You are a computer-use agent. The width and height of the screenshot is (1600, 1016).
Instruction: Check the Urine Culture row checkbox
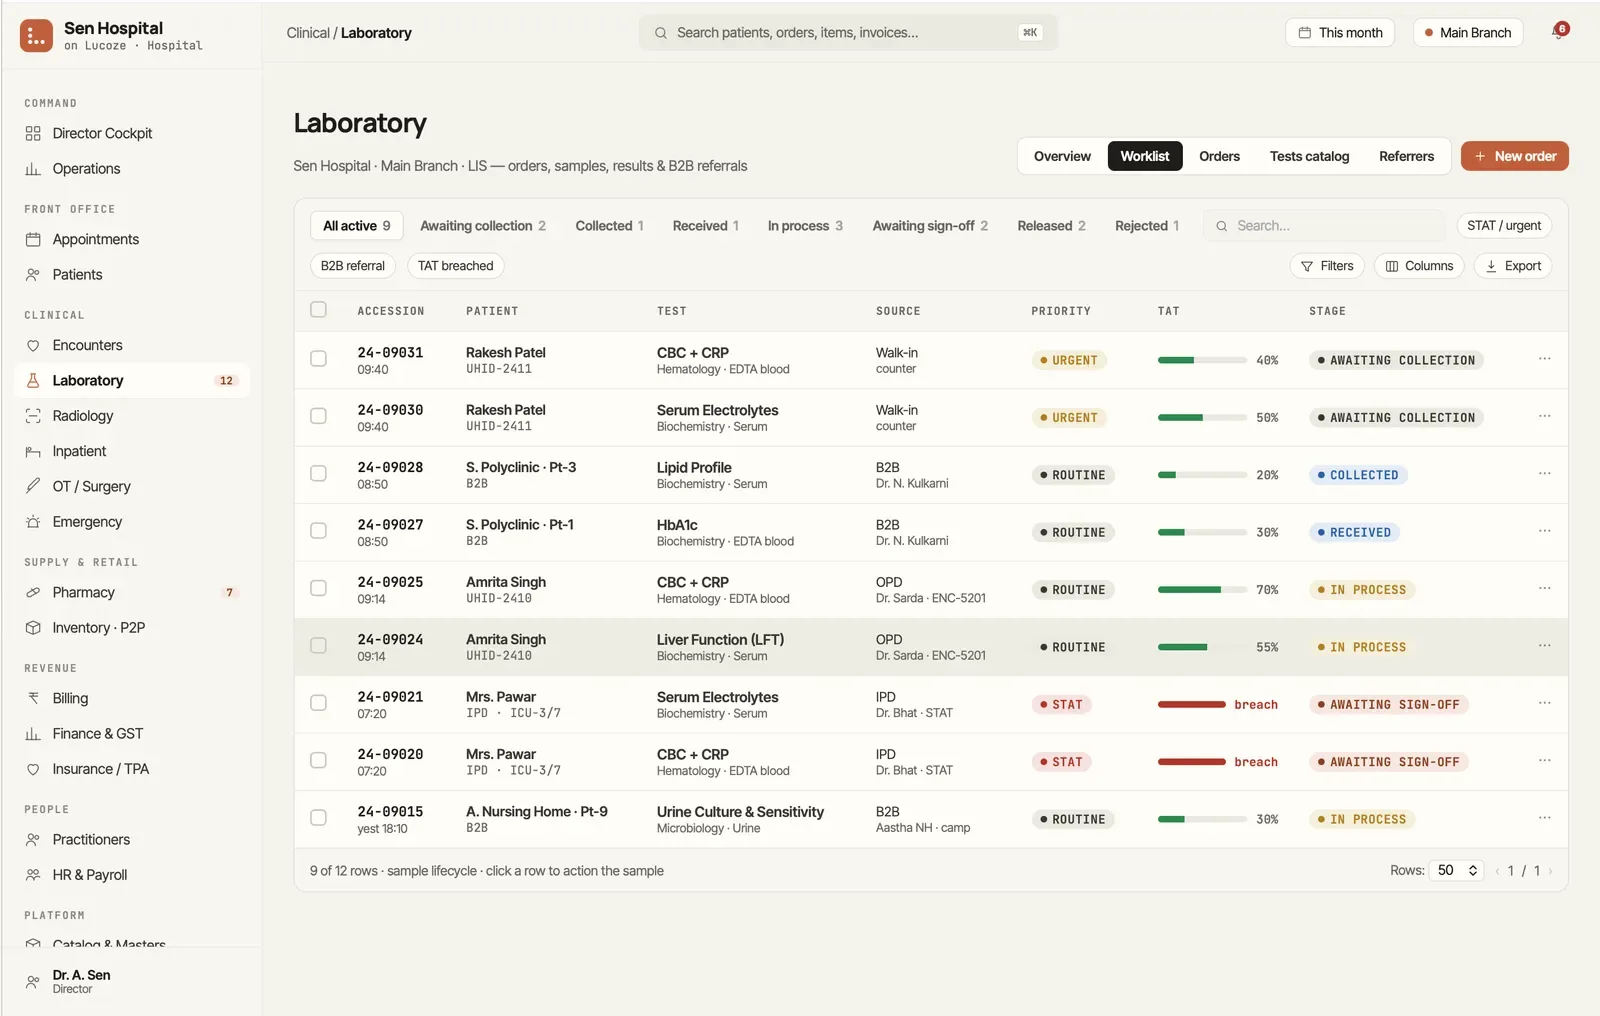(x=318, y=818)
